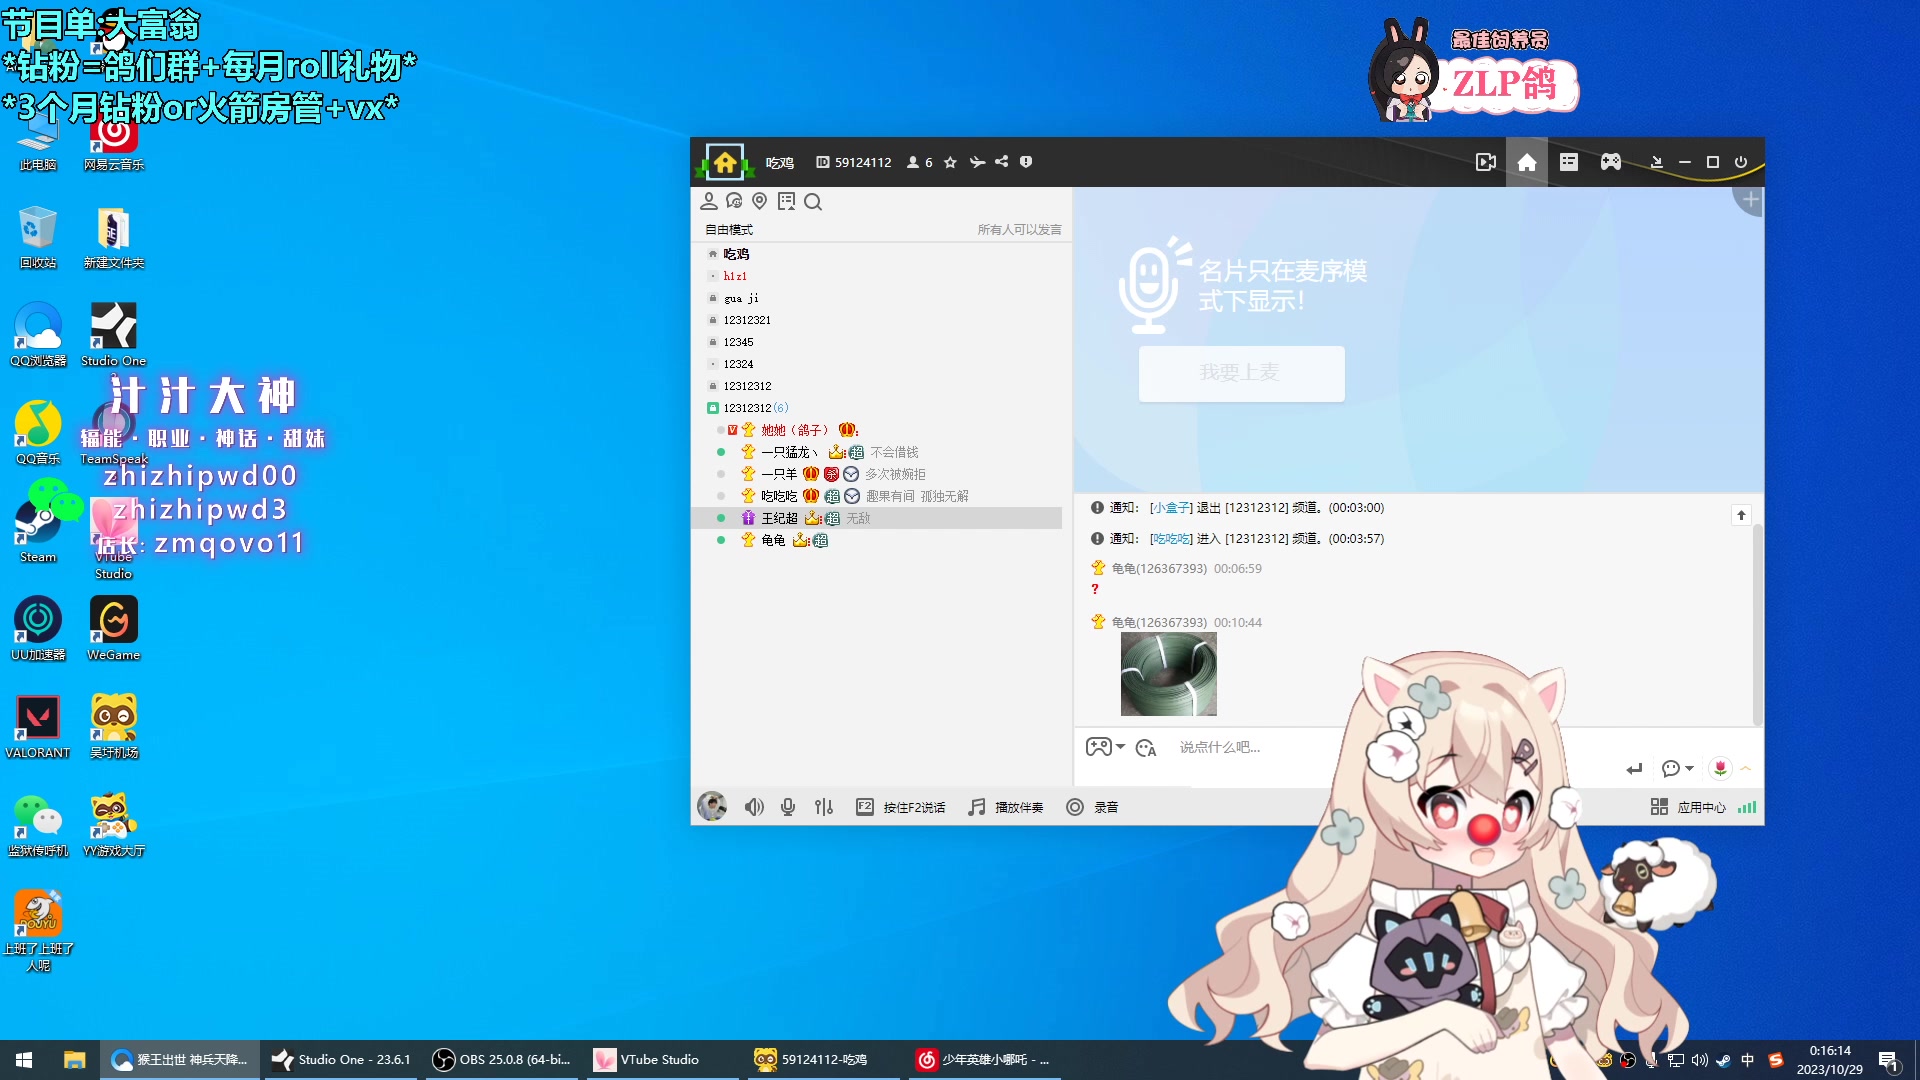1920x1080 pixels.
Task: Open the audio mixer settings icon
Action: pyautogui.click(x=824, y=807)
